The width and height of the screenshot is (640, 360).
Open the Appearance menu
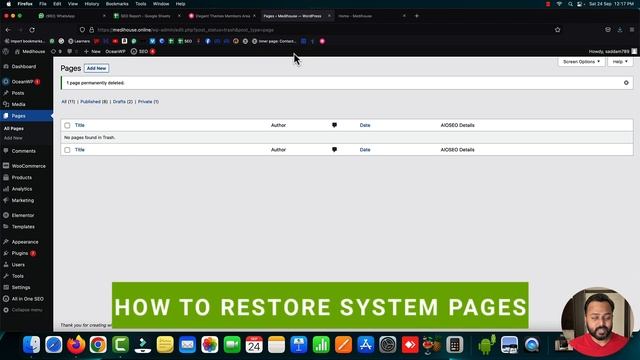24,242
